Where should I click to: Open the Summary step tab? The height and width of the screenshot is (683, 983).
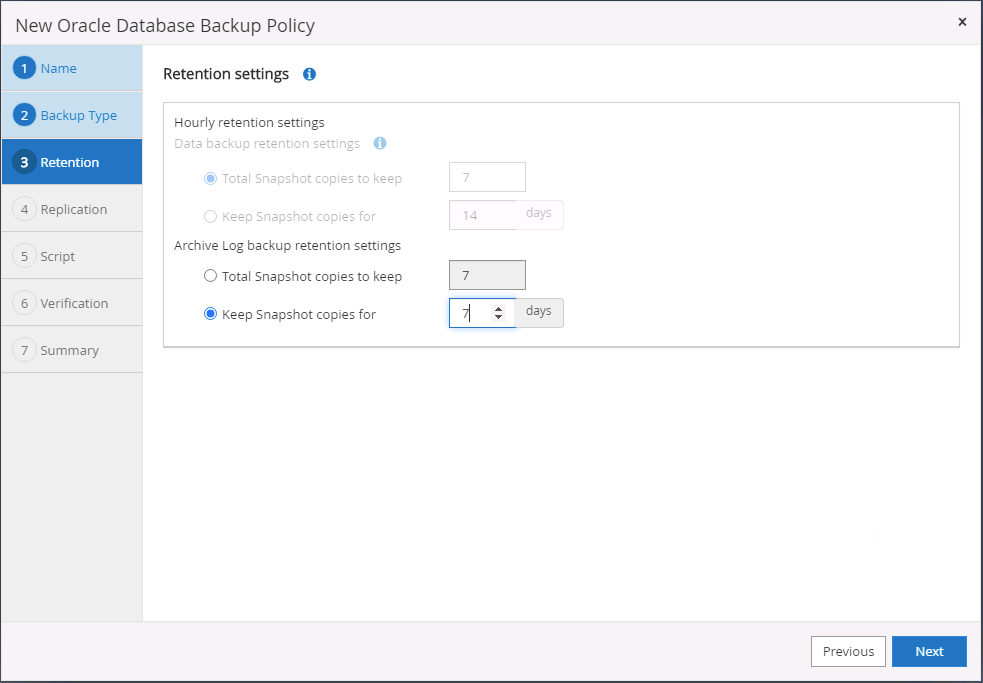coord(69,350)
